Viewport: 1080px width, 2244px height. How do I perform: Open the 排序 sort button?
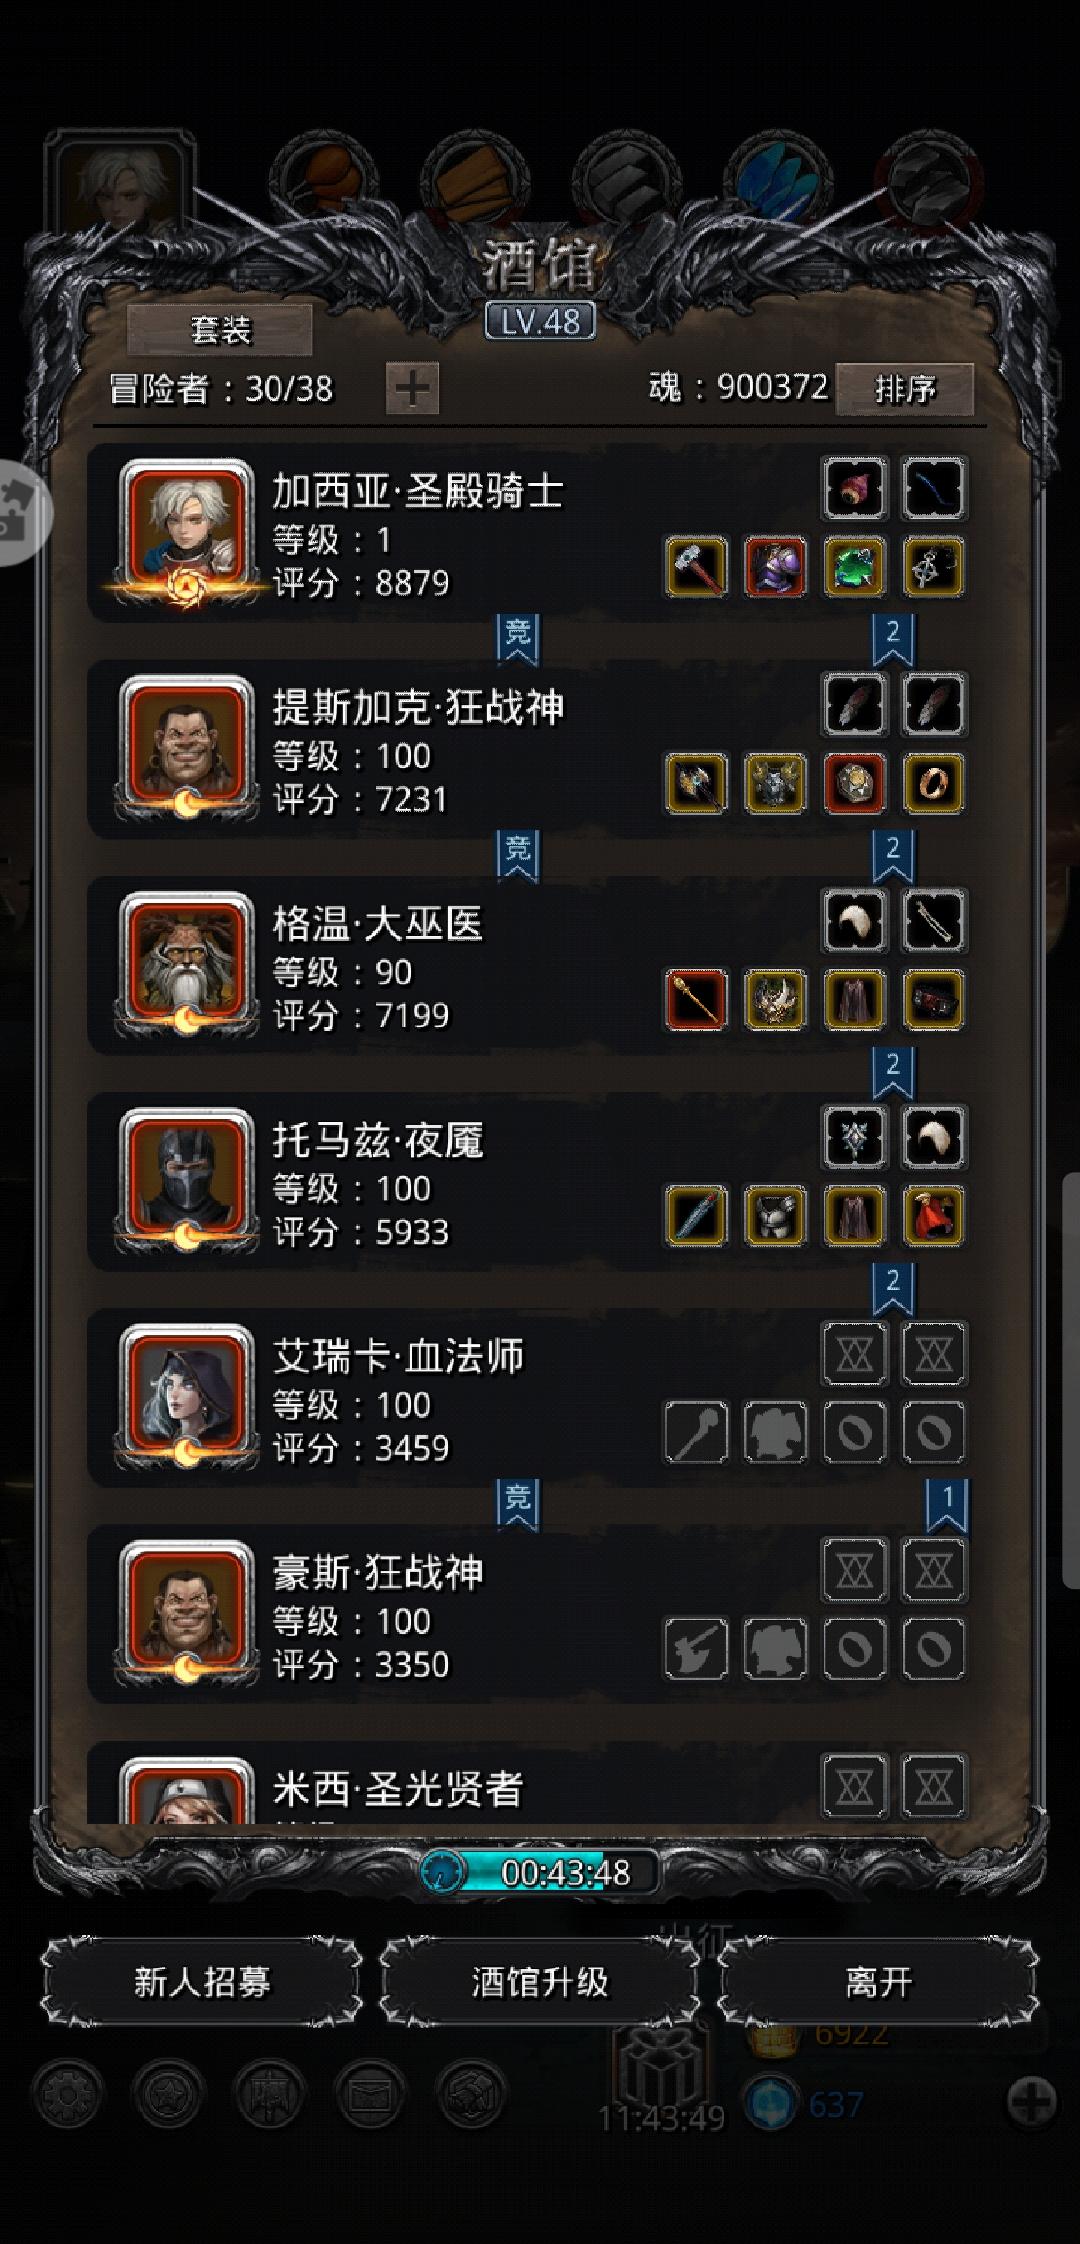click(904, 388)
